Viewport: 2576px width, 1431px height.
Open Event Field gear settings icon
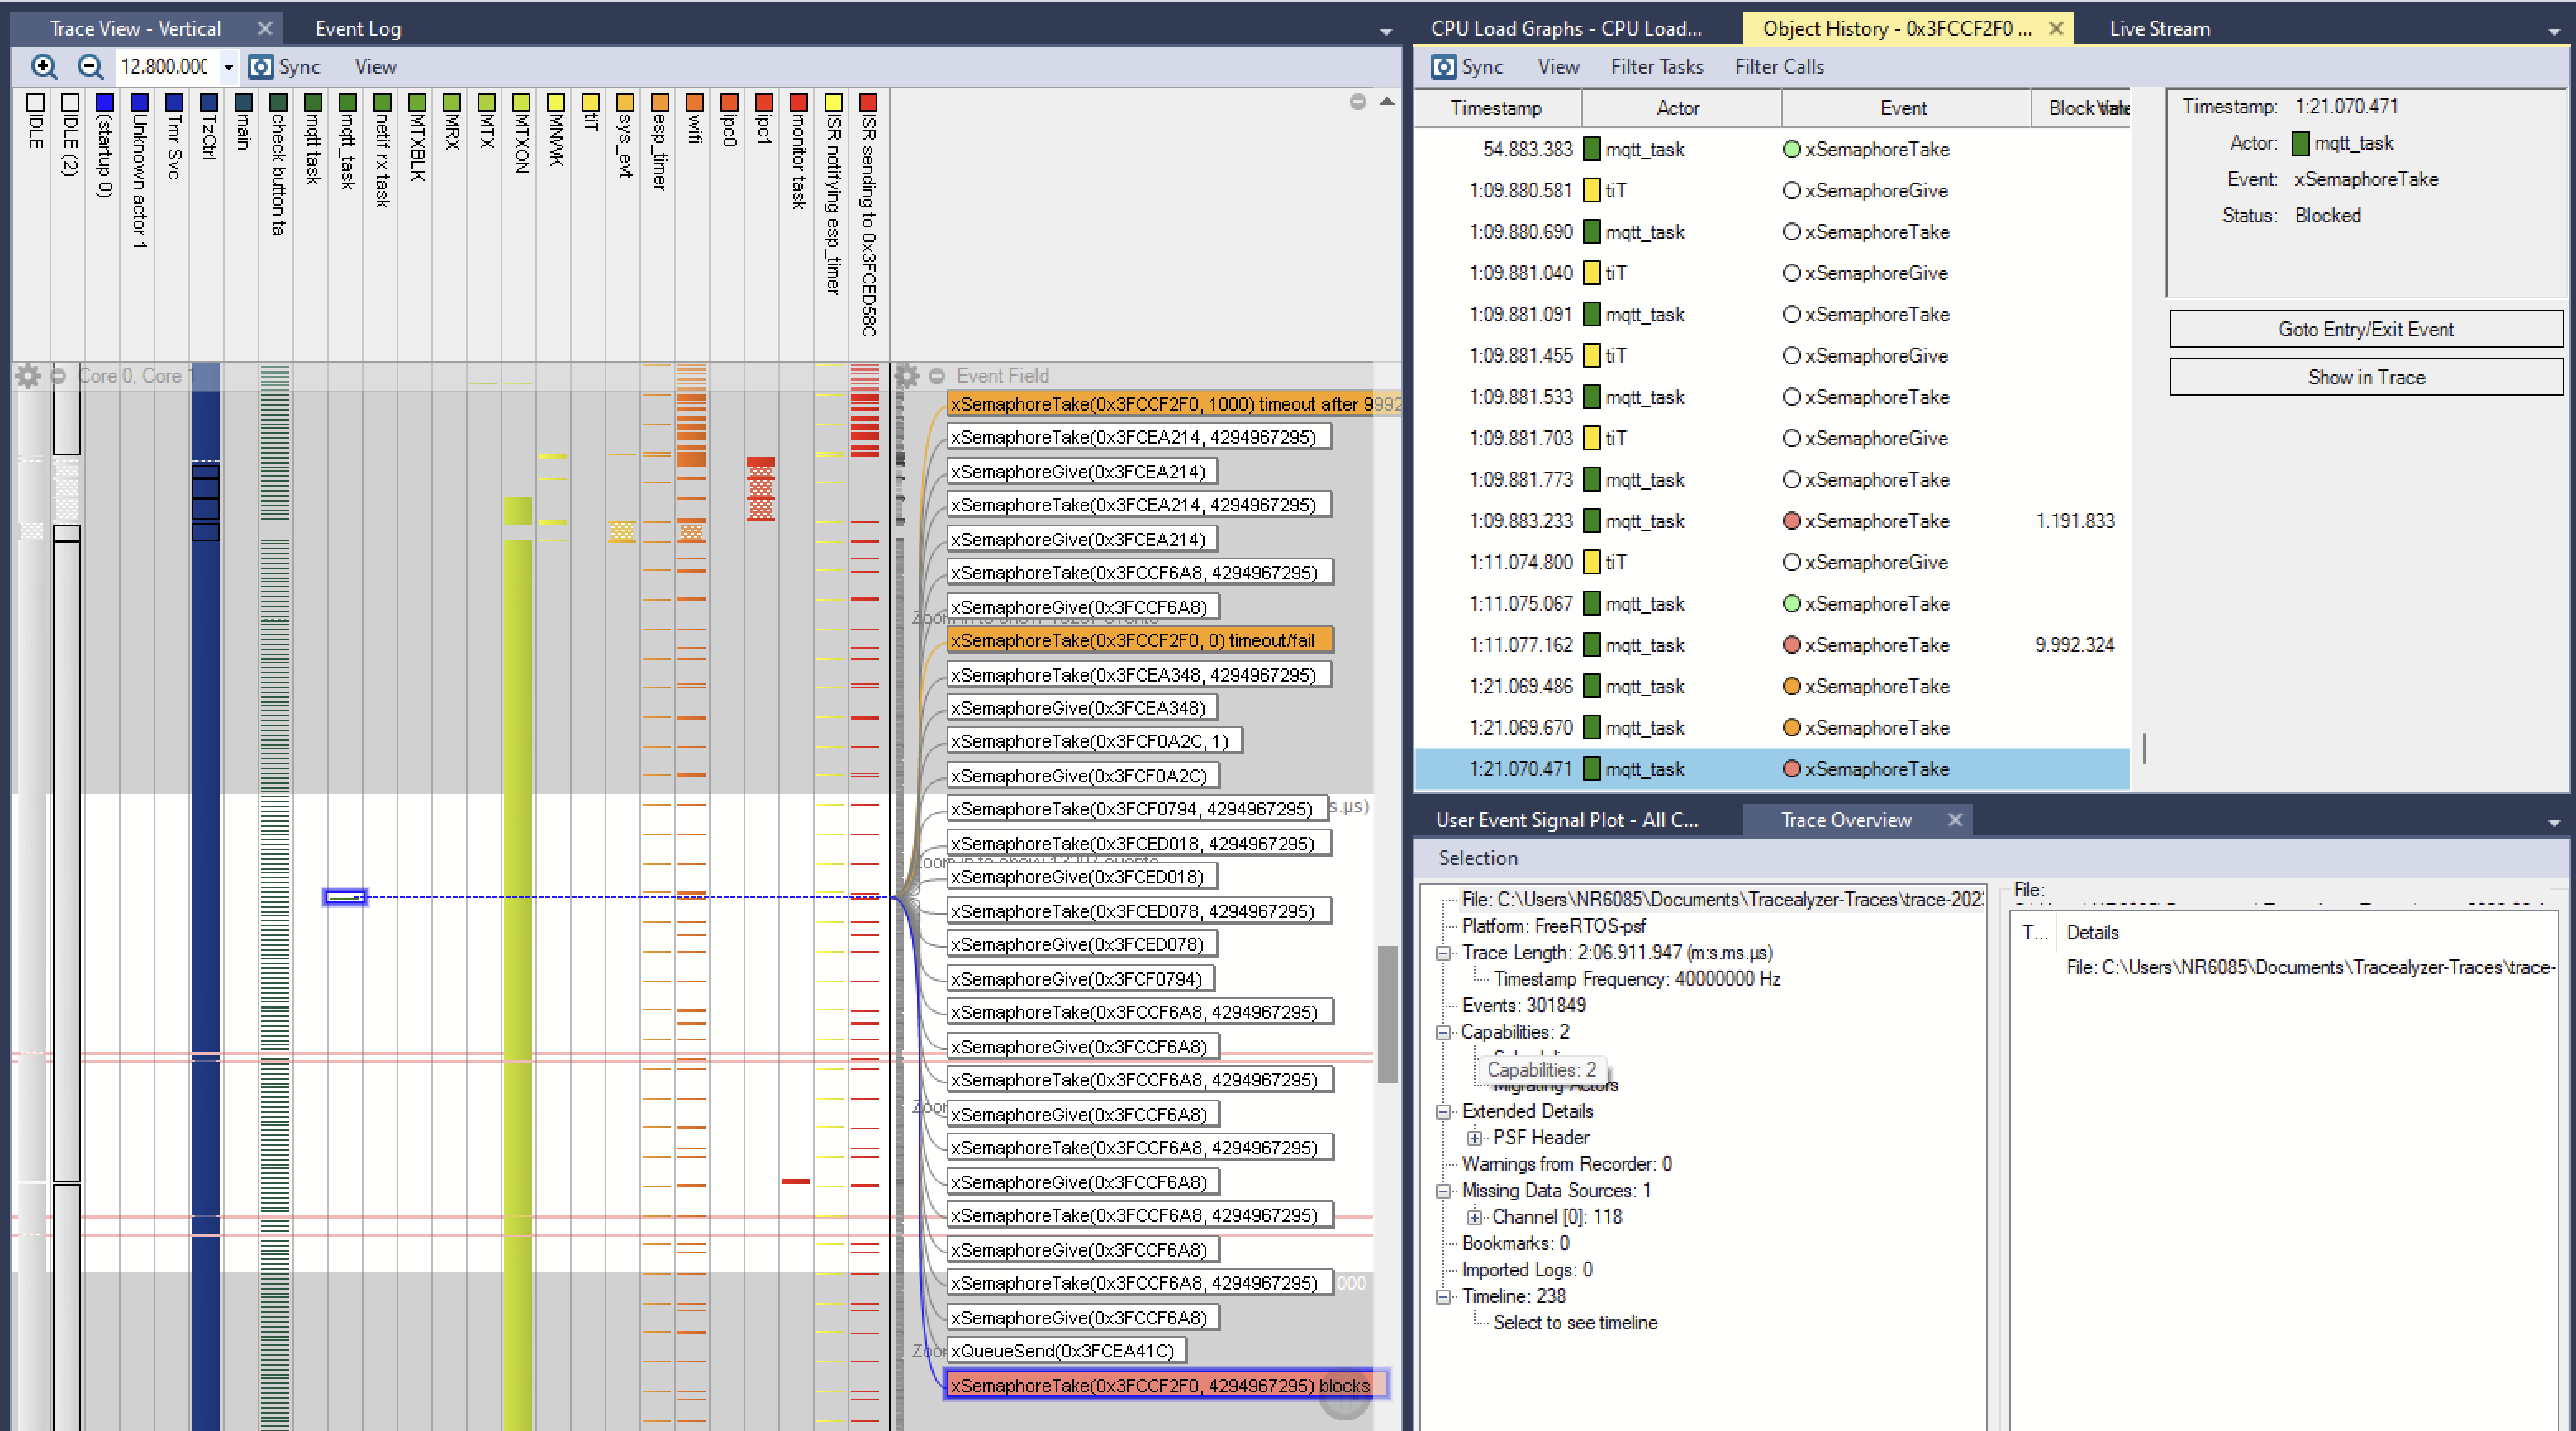907,376
